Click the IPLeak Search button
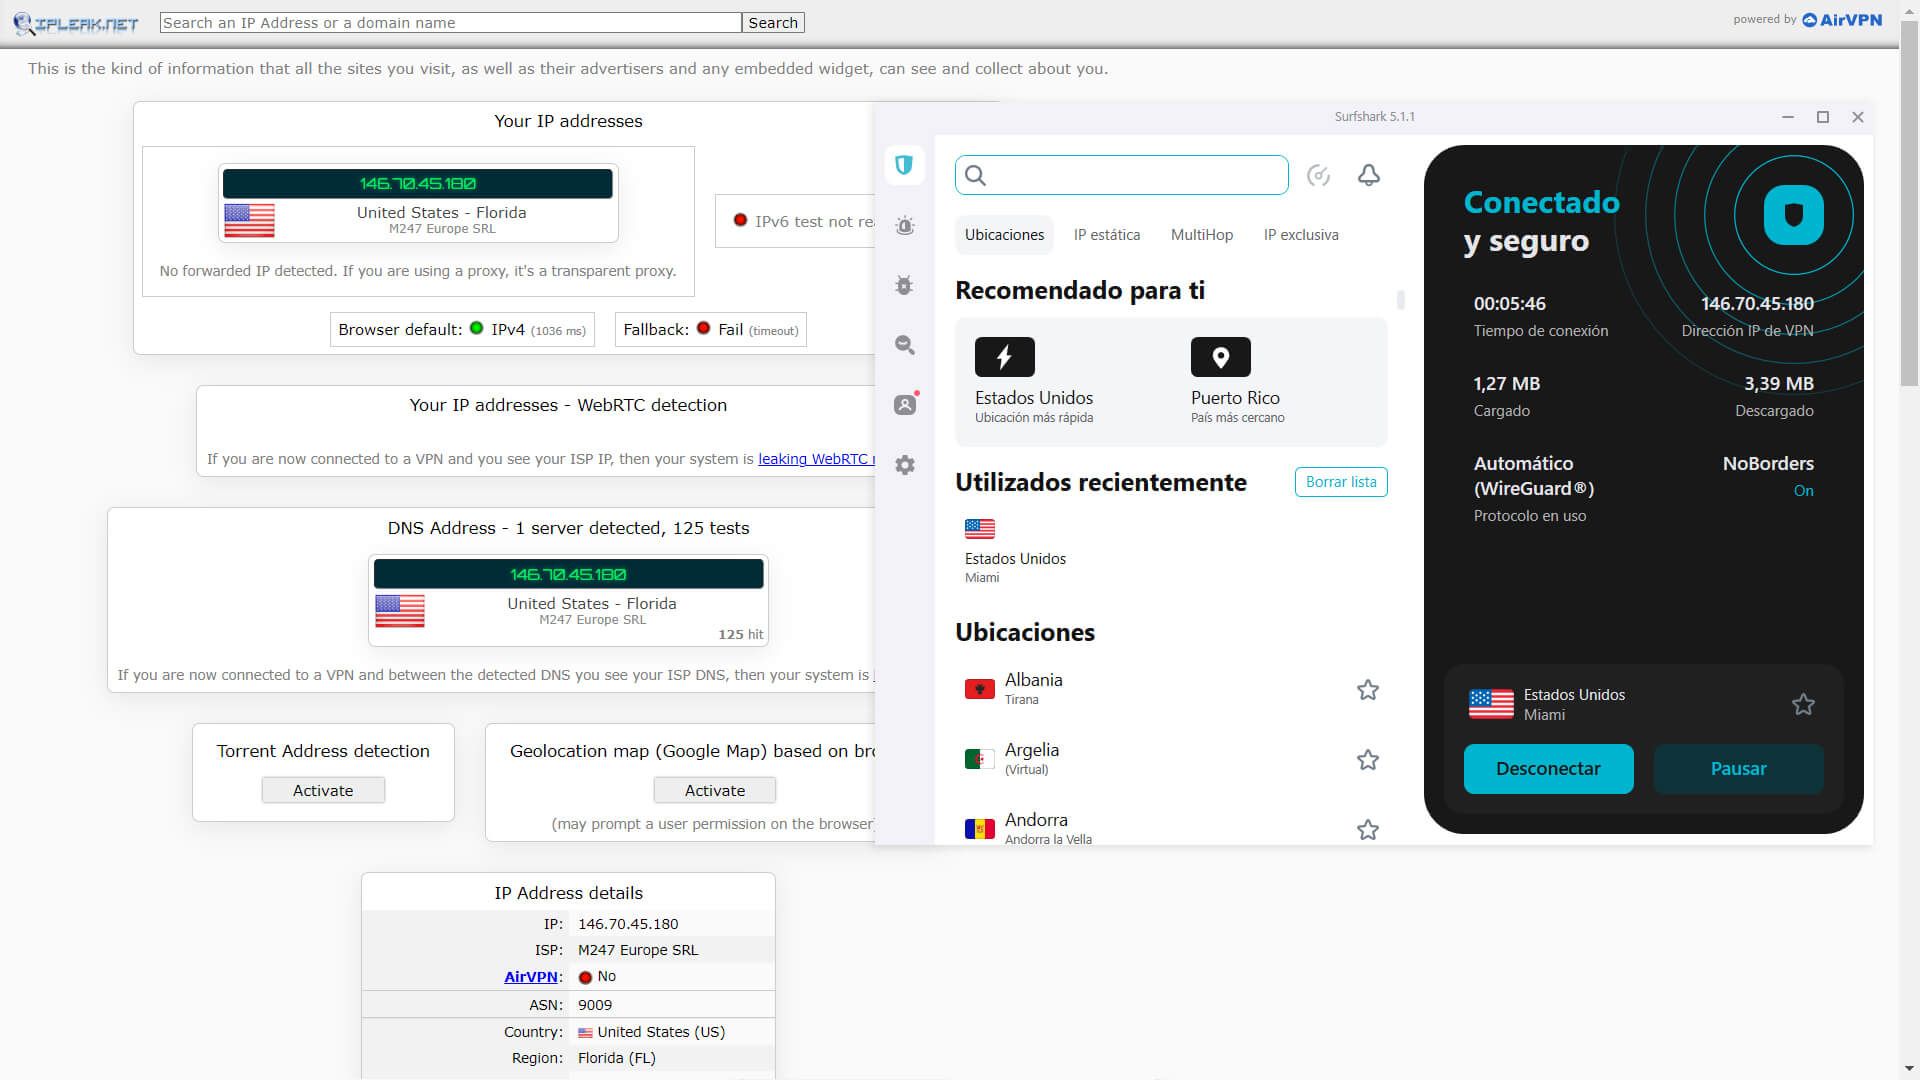 pyautogui.click(x=773, y=22)
